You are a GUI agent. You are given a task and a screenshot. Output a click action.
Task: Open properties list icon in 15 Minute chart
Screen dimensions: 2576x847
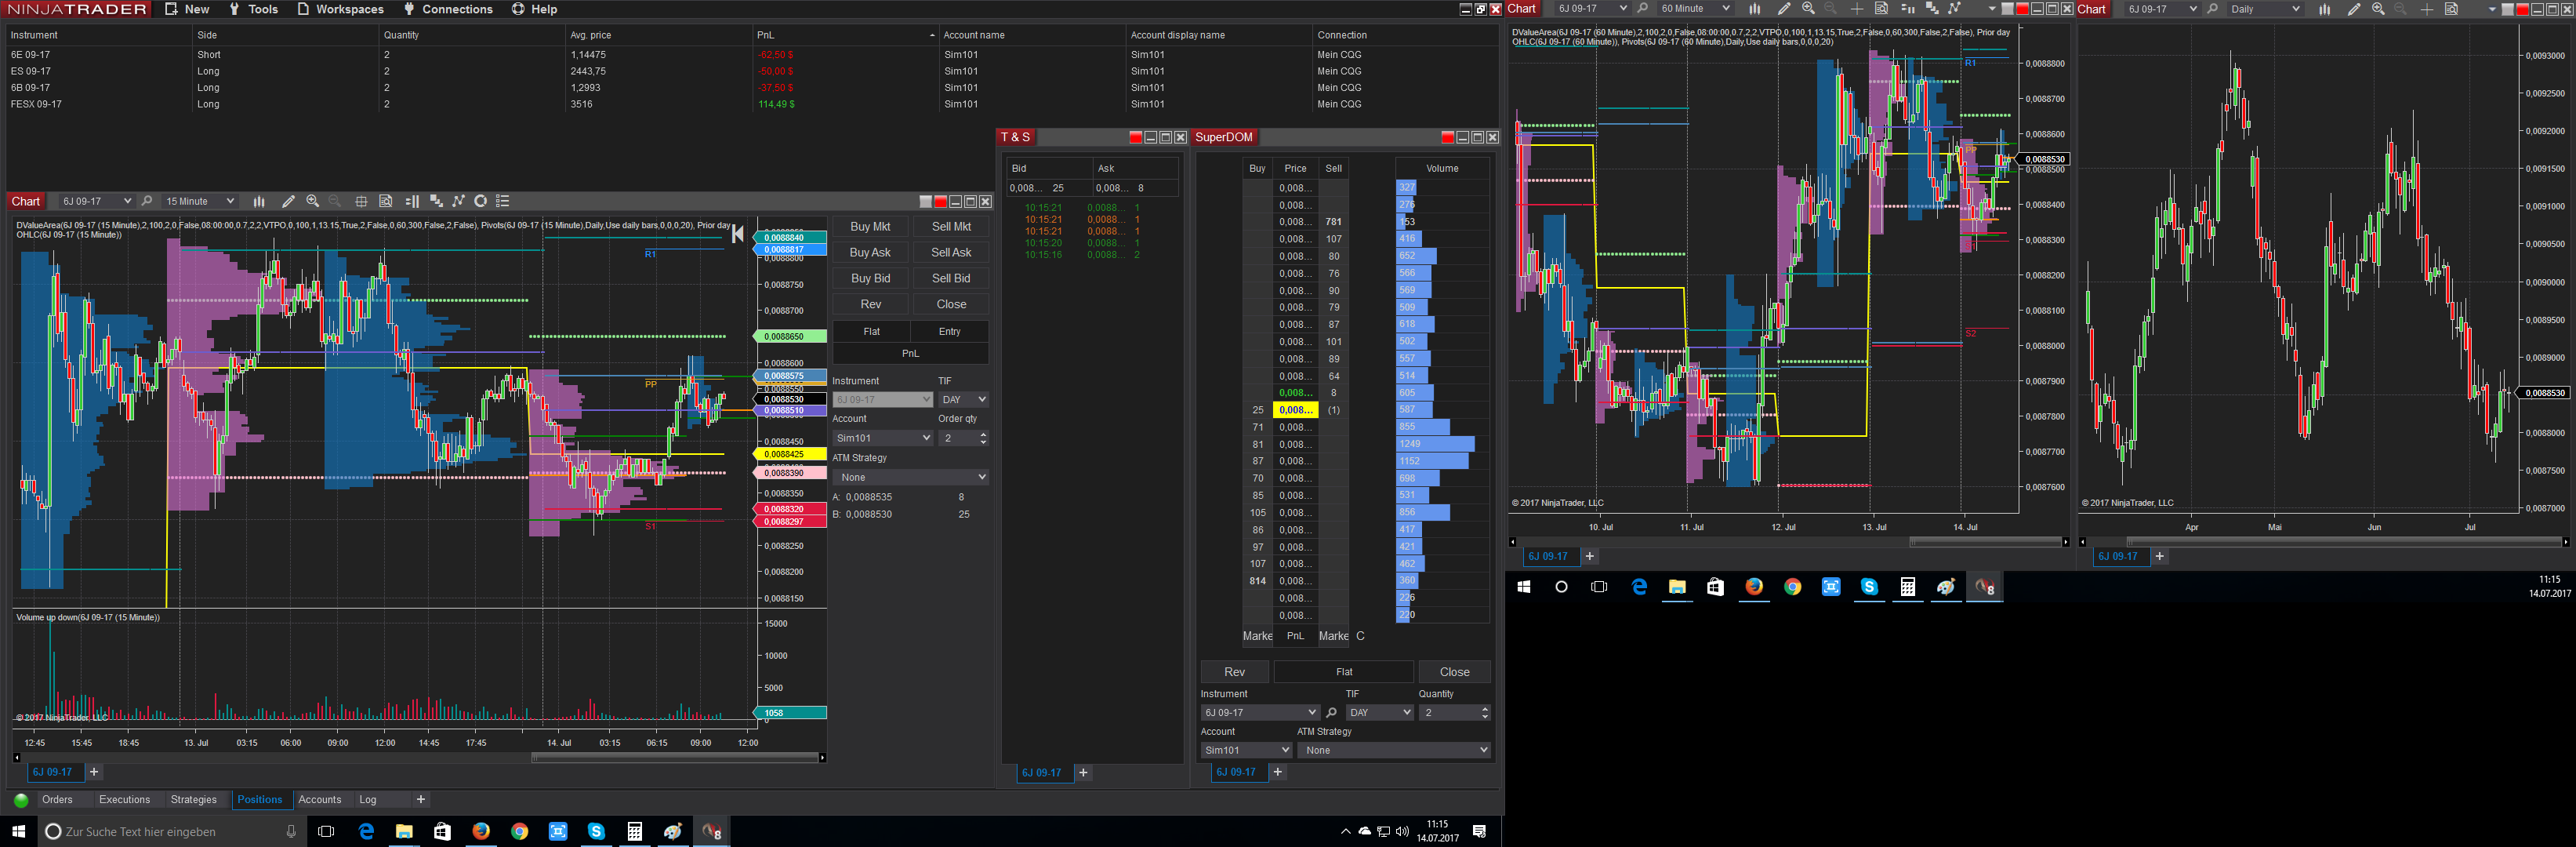tap(503, 201)
